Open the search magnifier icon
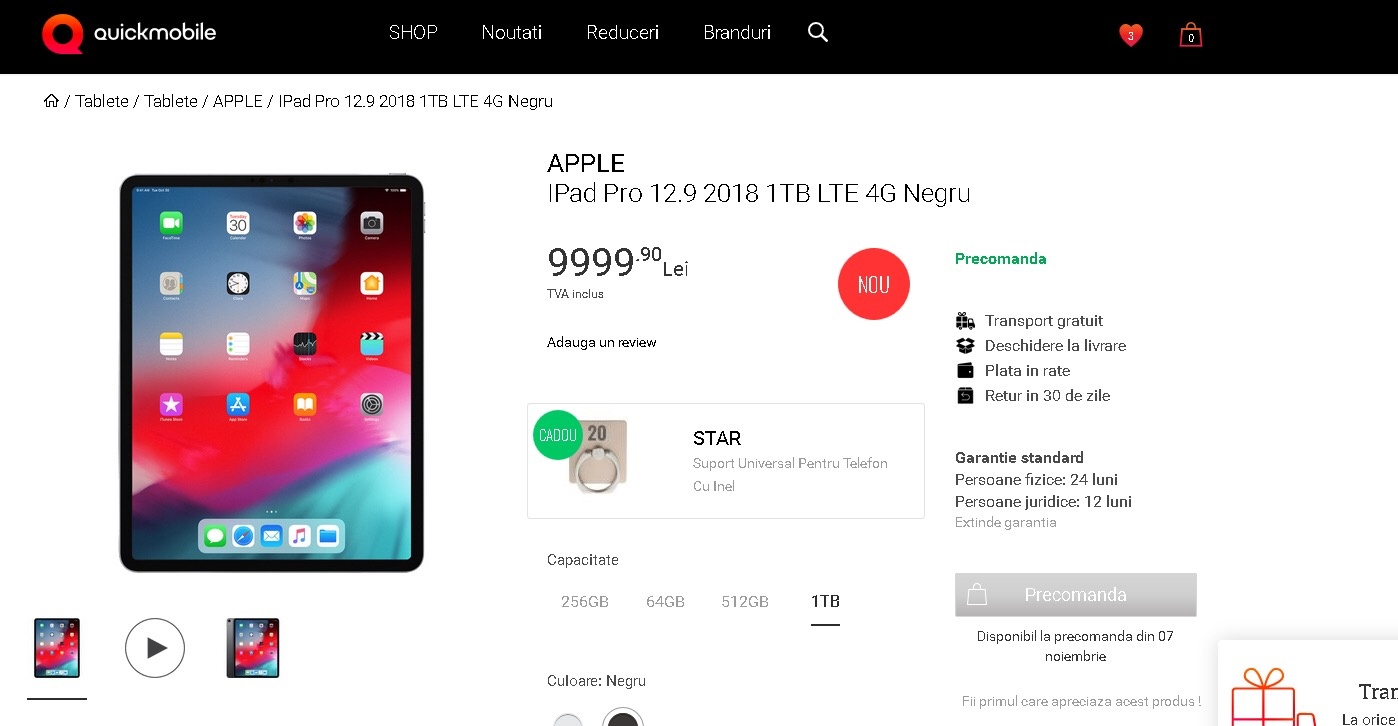The height and width of the screenshot is (726, 1398). tap(818, 32)
